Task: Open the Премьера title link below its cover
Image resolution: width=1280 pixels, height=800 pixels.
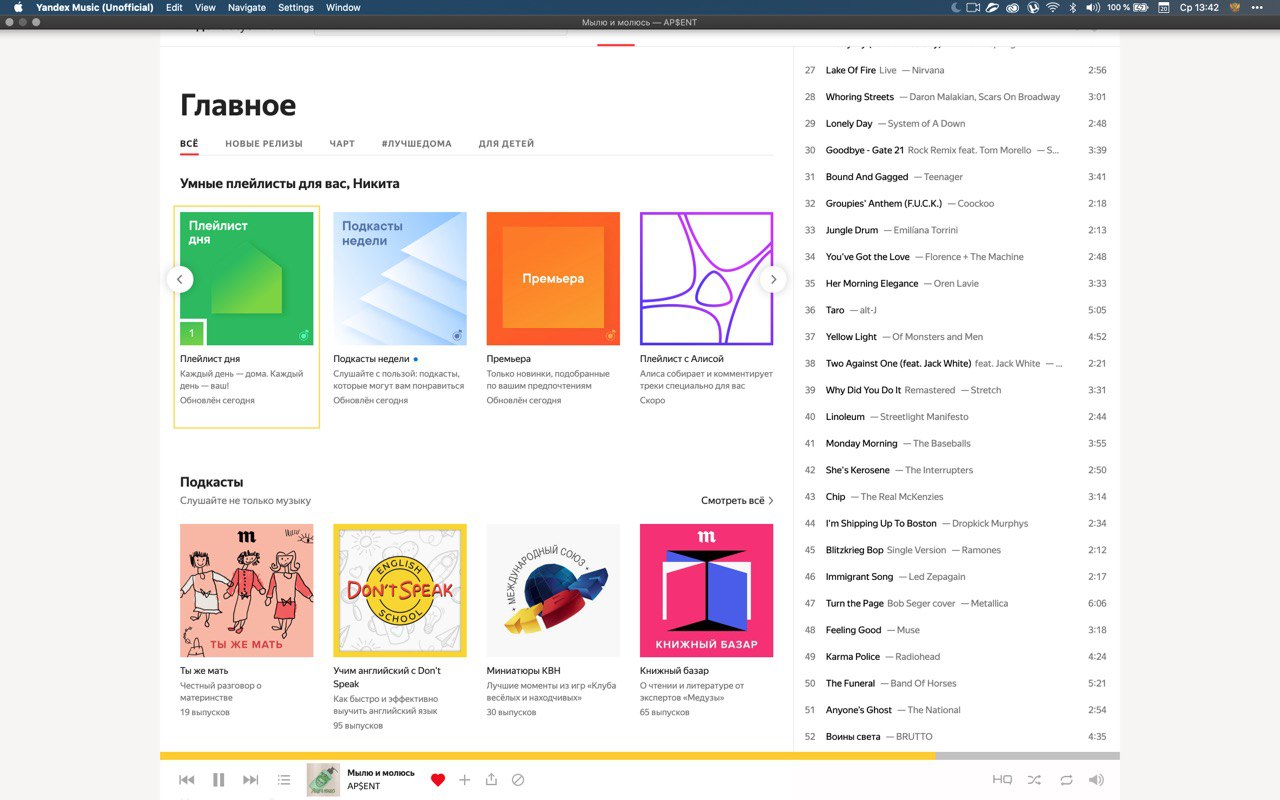Action: (509, 358)
